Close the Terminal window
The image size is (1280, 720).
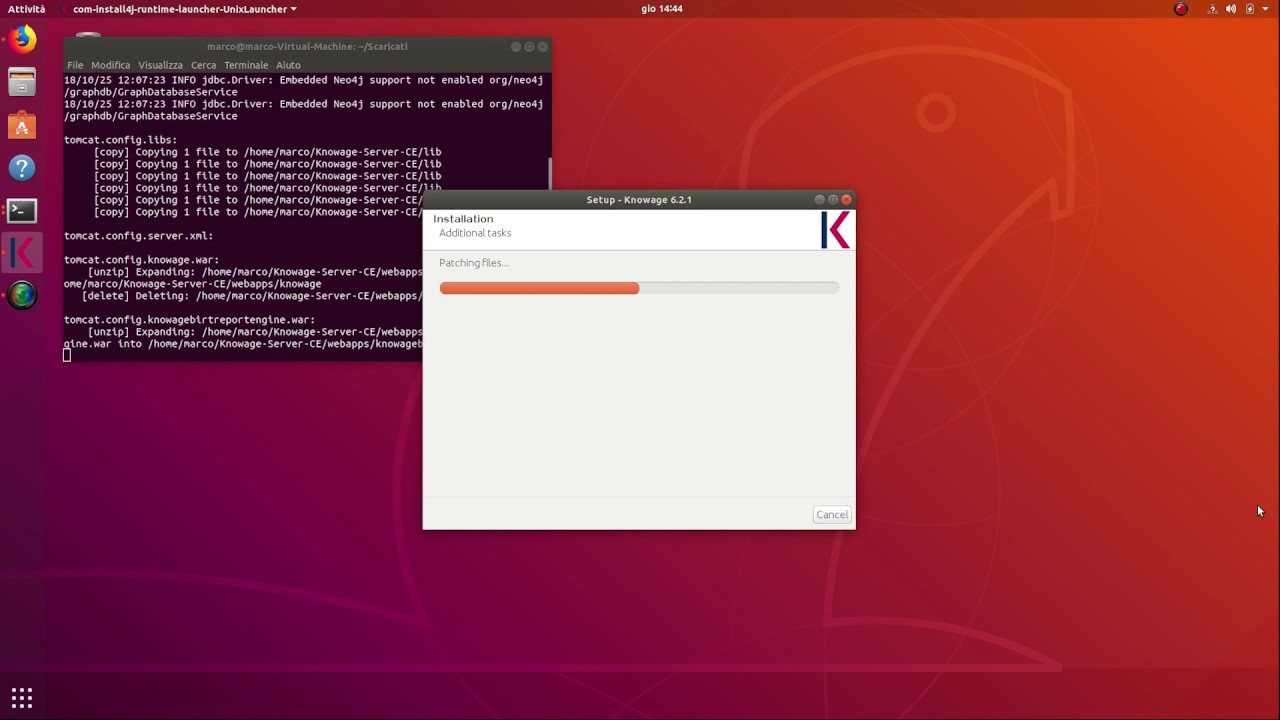coord(543,47)
